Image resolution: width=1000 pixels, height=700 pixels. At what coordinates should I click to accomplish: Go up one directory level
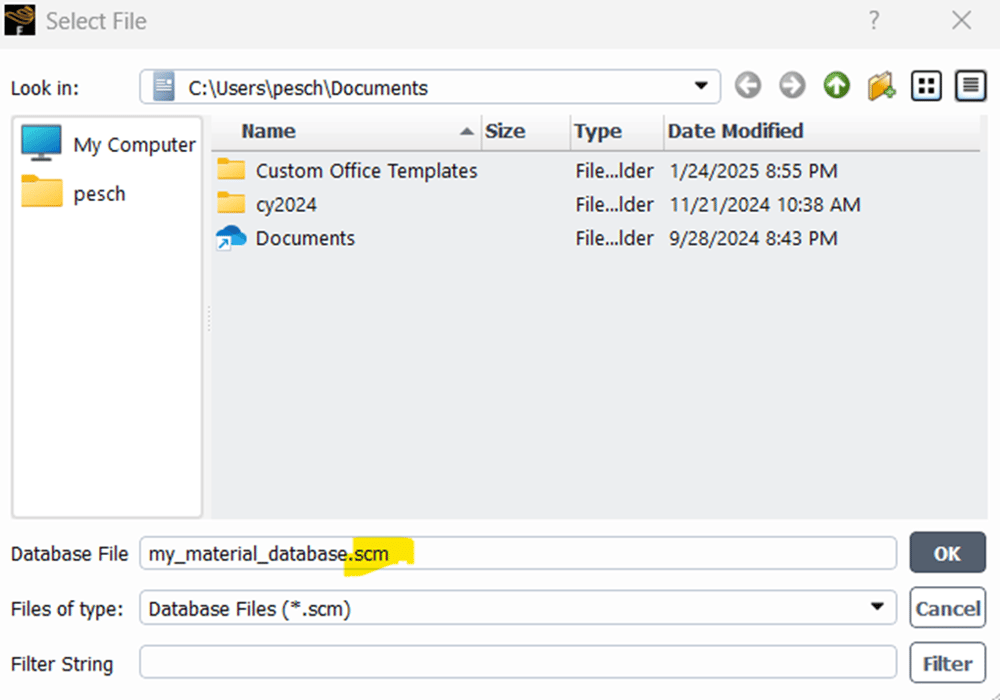(835, 85)
